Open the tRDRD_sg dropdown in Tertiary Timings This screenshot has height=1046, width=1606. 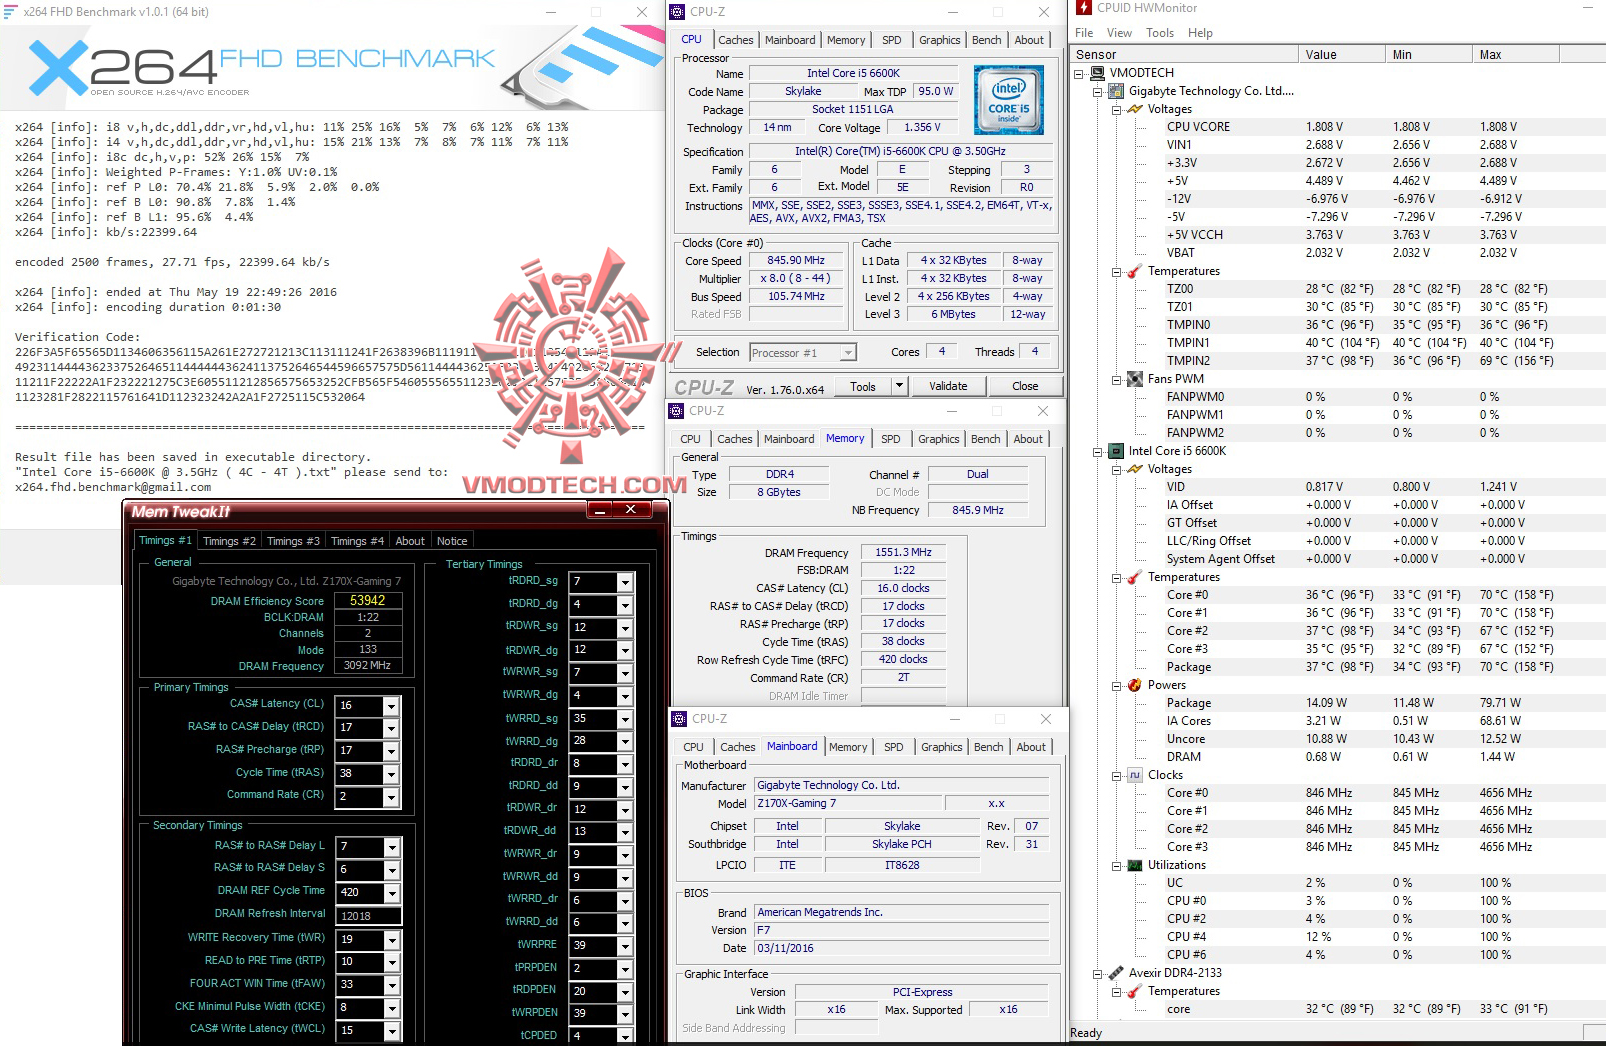[625, 582]
